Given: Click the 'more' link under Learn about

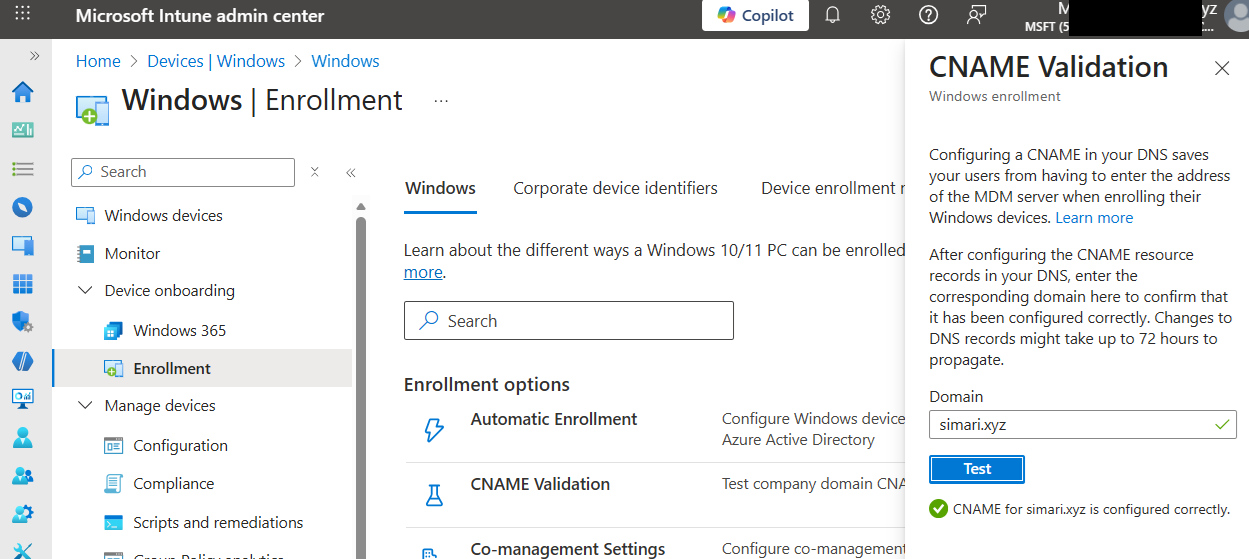Looking at the screenshot, I should 422,272.
